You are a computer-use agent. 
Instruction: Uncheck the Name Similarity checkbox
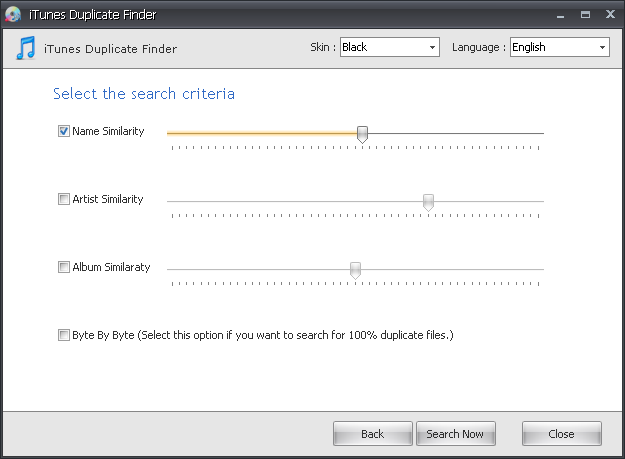64,131
